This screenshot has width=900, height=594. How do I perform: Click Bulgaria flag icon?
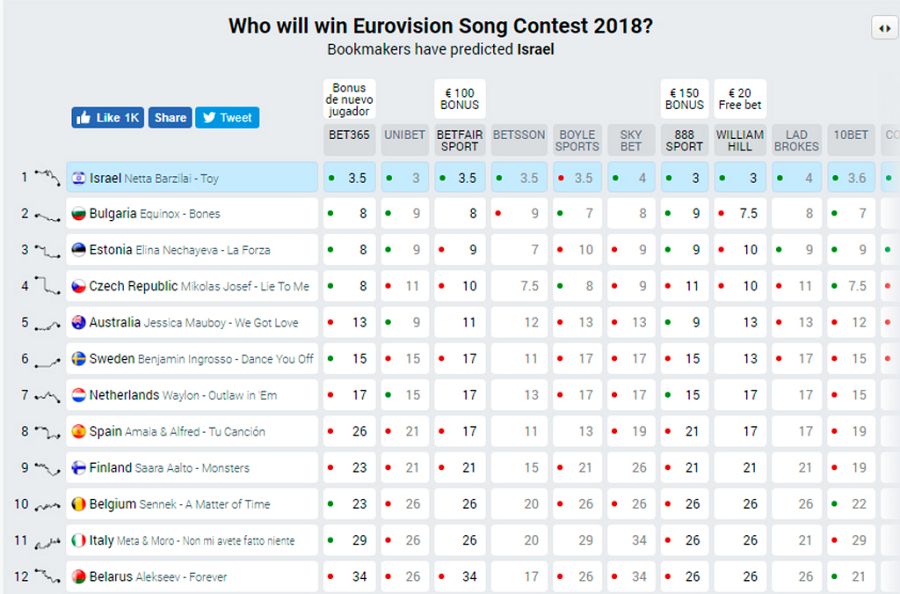[79, 214]
